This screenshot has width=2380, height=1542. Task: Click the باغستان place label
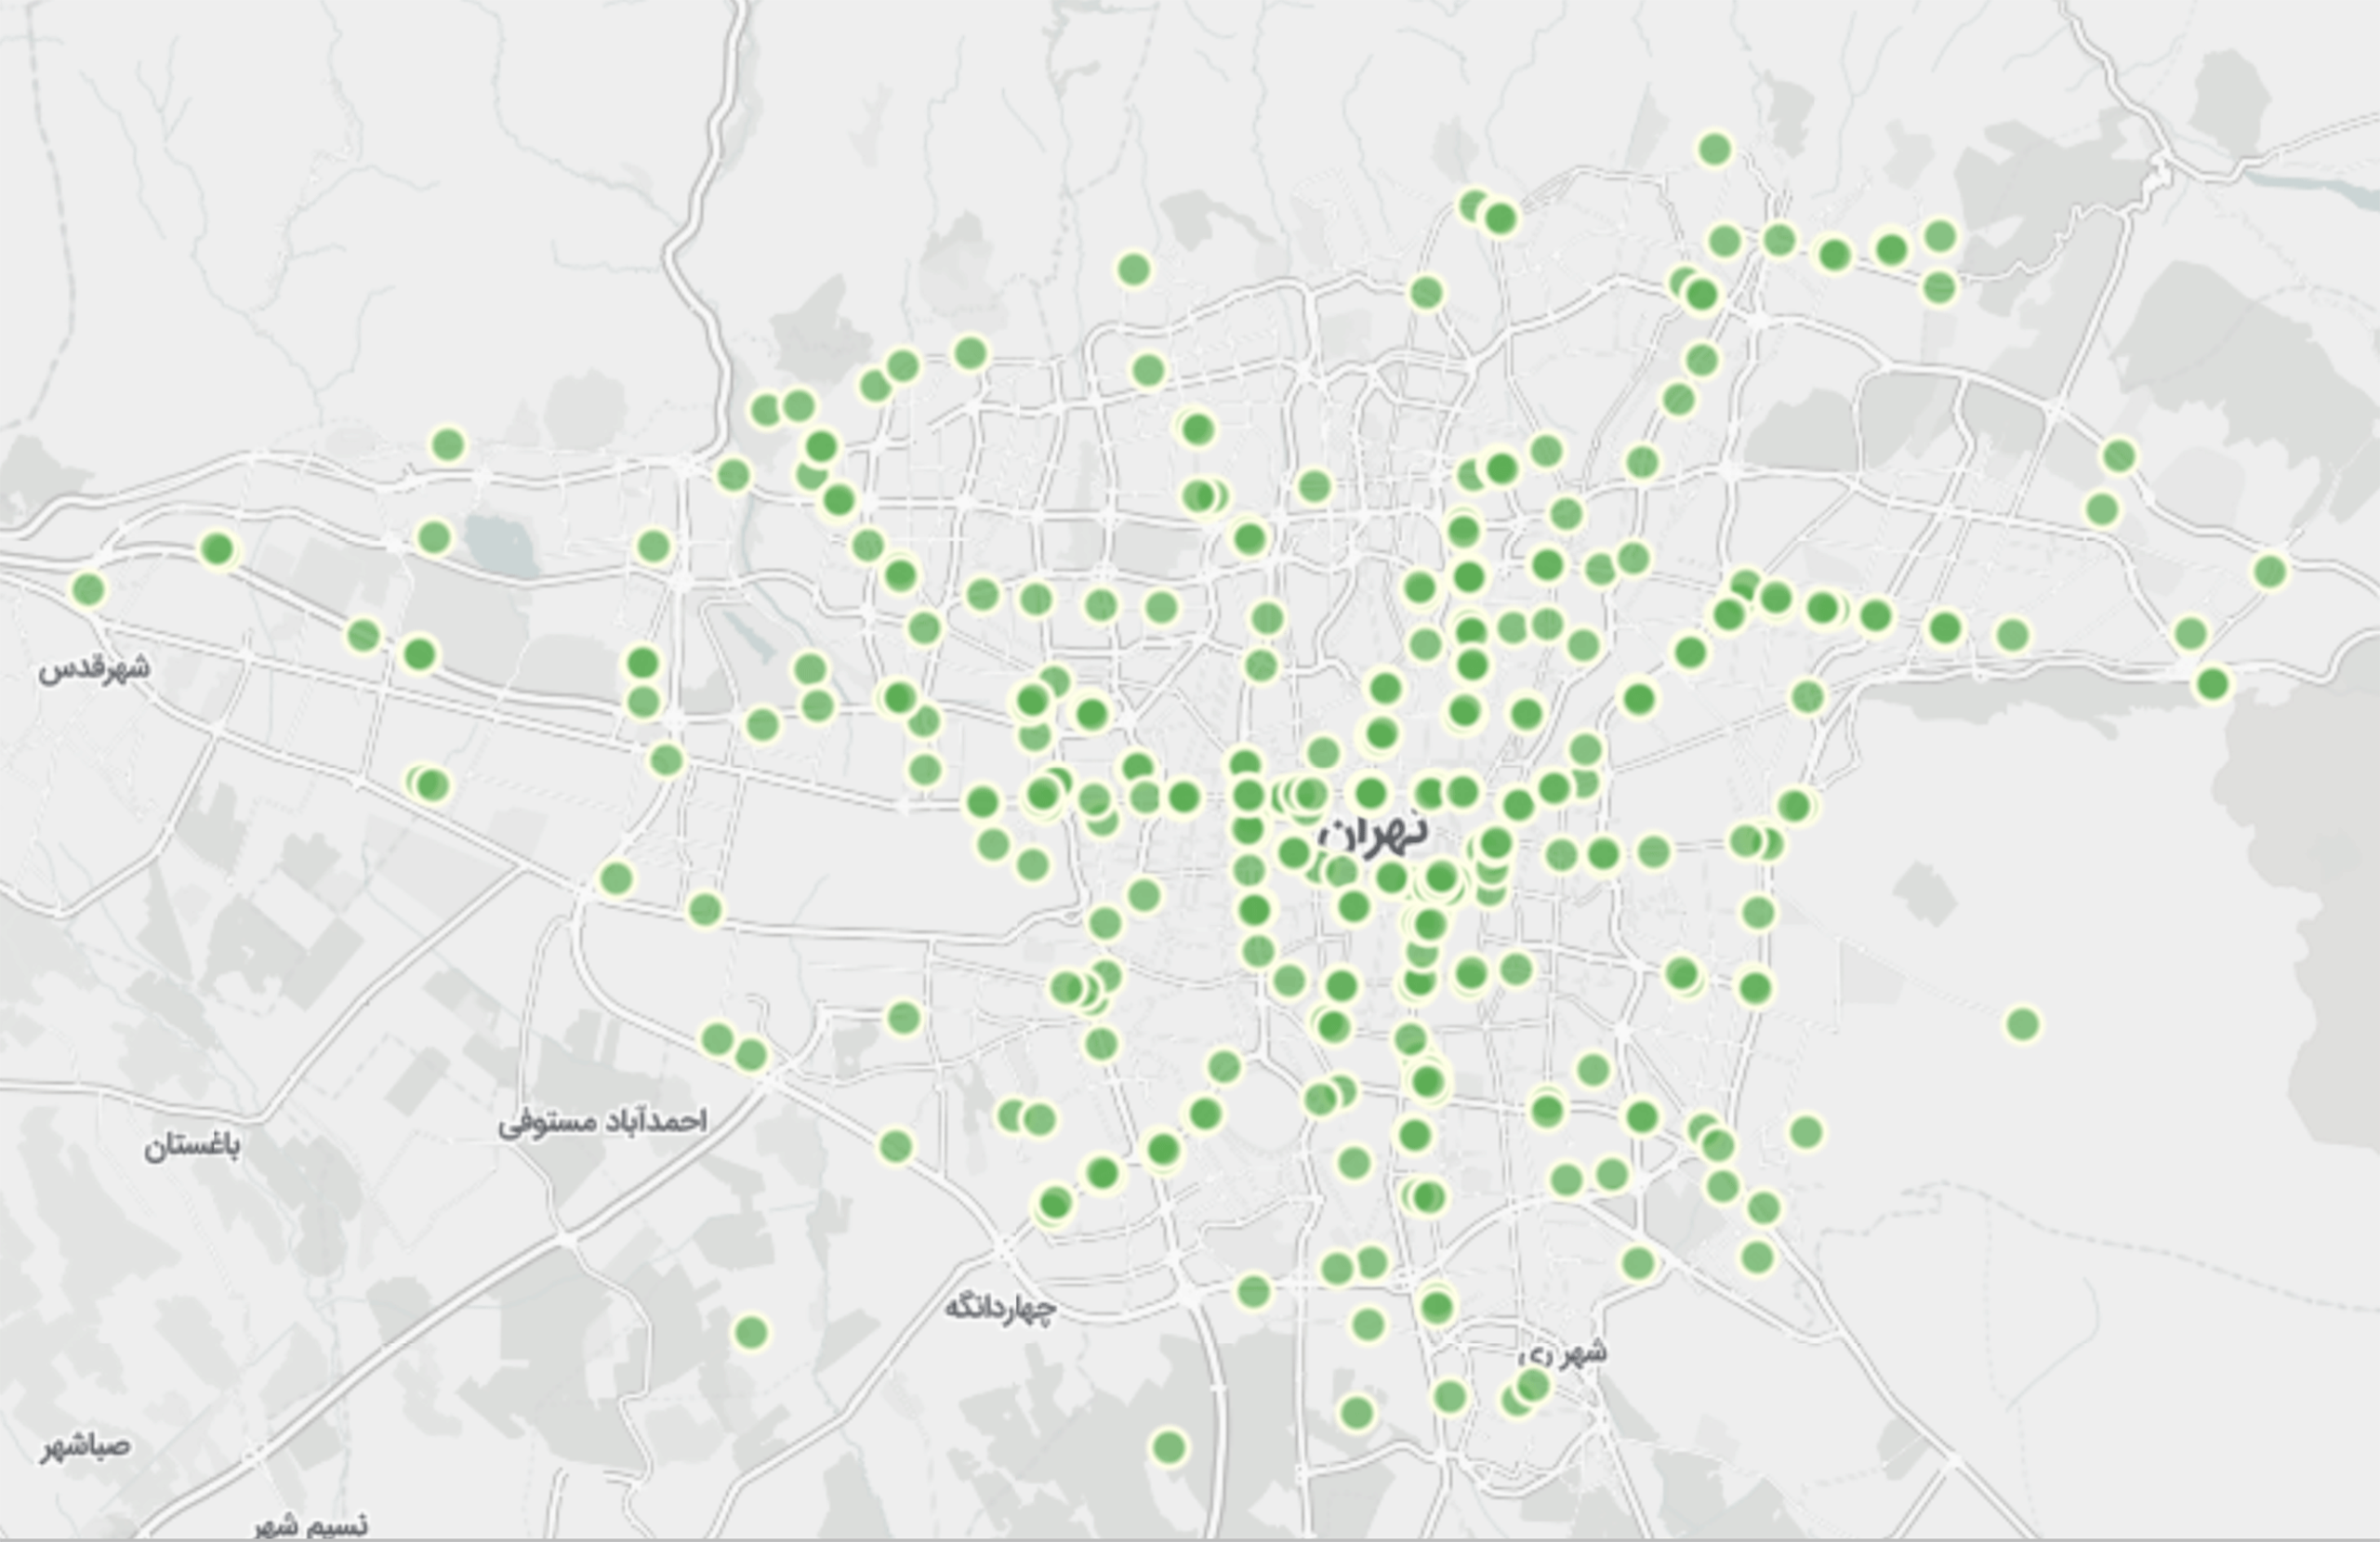point(192,1146)
